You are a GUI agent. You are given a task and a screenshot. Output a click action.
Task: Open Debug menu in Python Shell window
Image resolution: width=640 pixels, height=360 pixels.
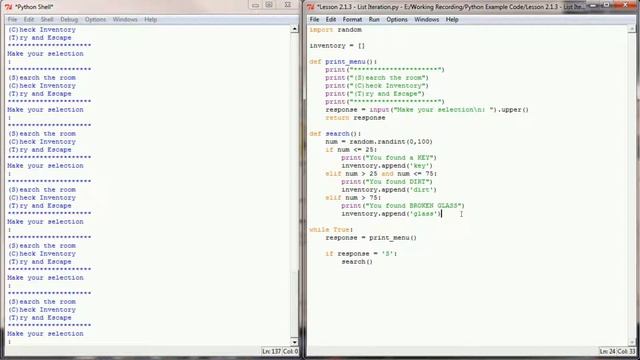tap(69, 20)
